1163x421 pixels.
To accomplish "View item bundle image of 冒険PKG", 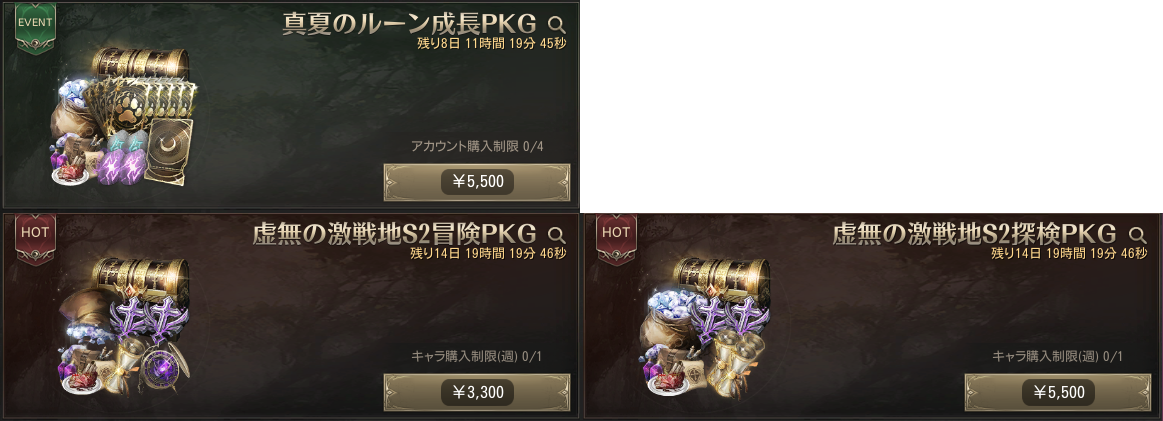I will (x=125, y=328).
